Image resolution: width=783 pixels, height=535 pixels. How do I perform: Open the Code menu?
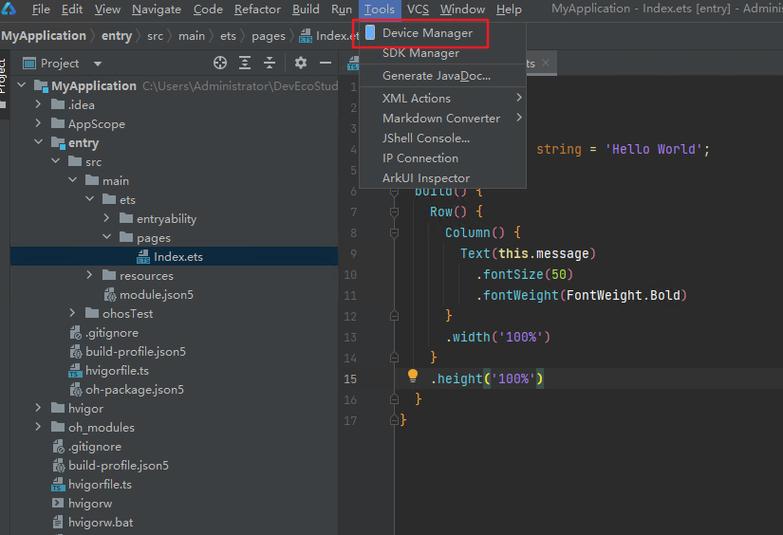pyautogui.click(x=208, y=9)
